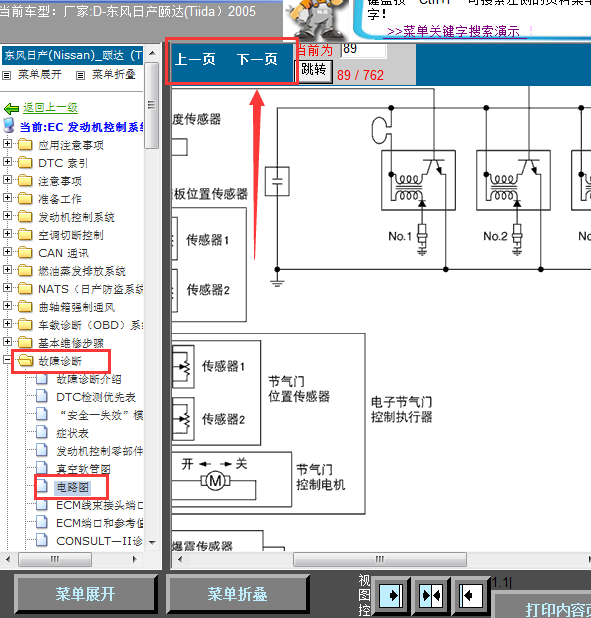
Task: Click the 东风日产(Nissan)_颐达 header item
Action: pos(73,55)
